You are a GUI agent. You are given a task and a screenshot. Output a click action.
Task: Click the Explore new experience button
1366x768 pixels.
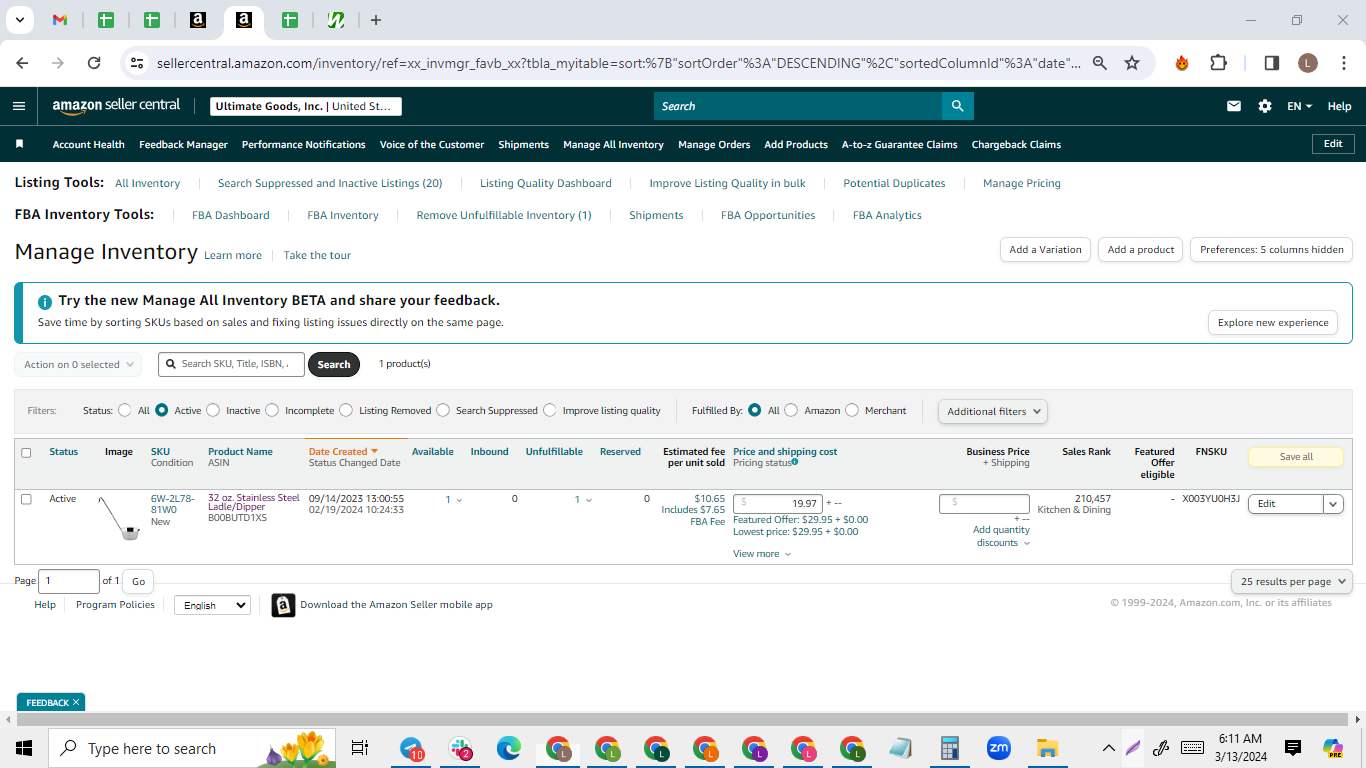1273,322
